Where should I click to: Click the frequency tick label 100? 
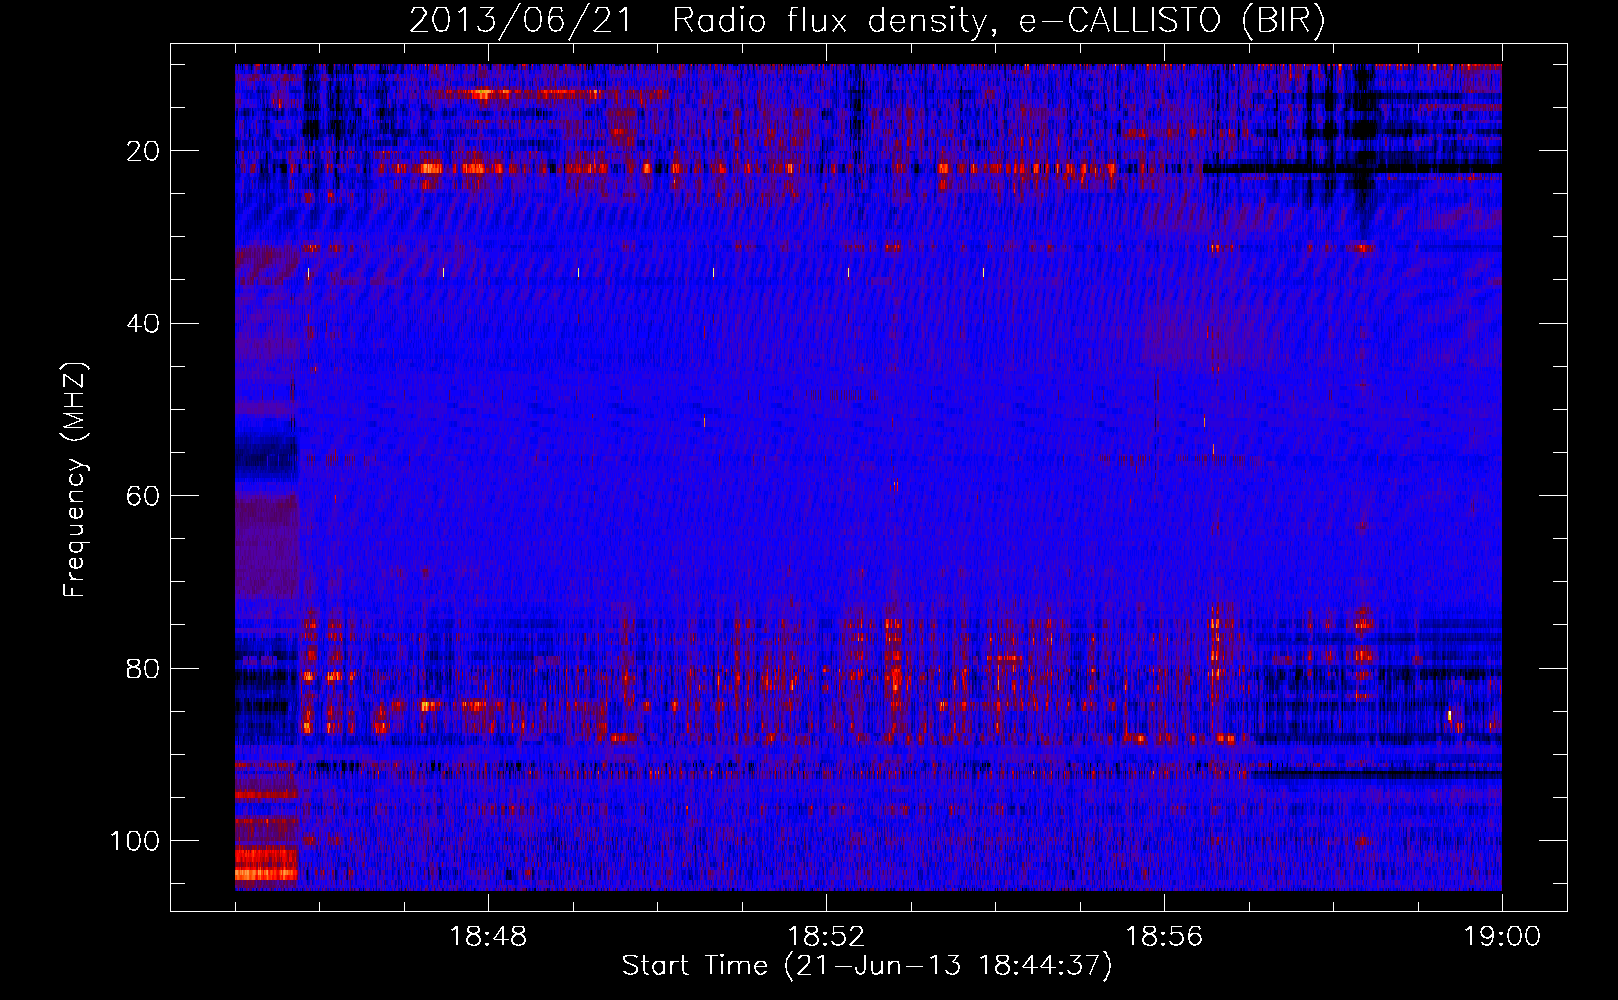tap(135, 841)
